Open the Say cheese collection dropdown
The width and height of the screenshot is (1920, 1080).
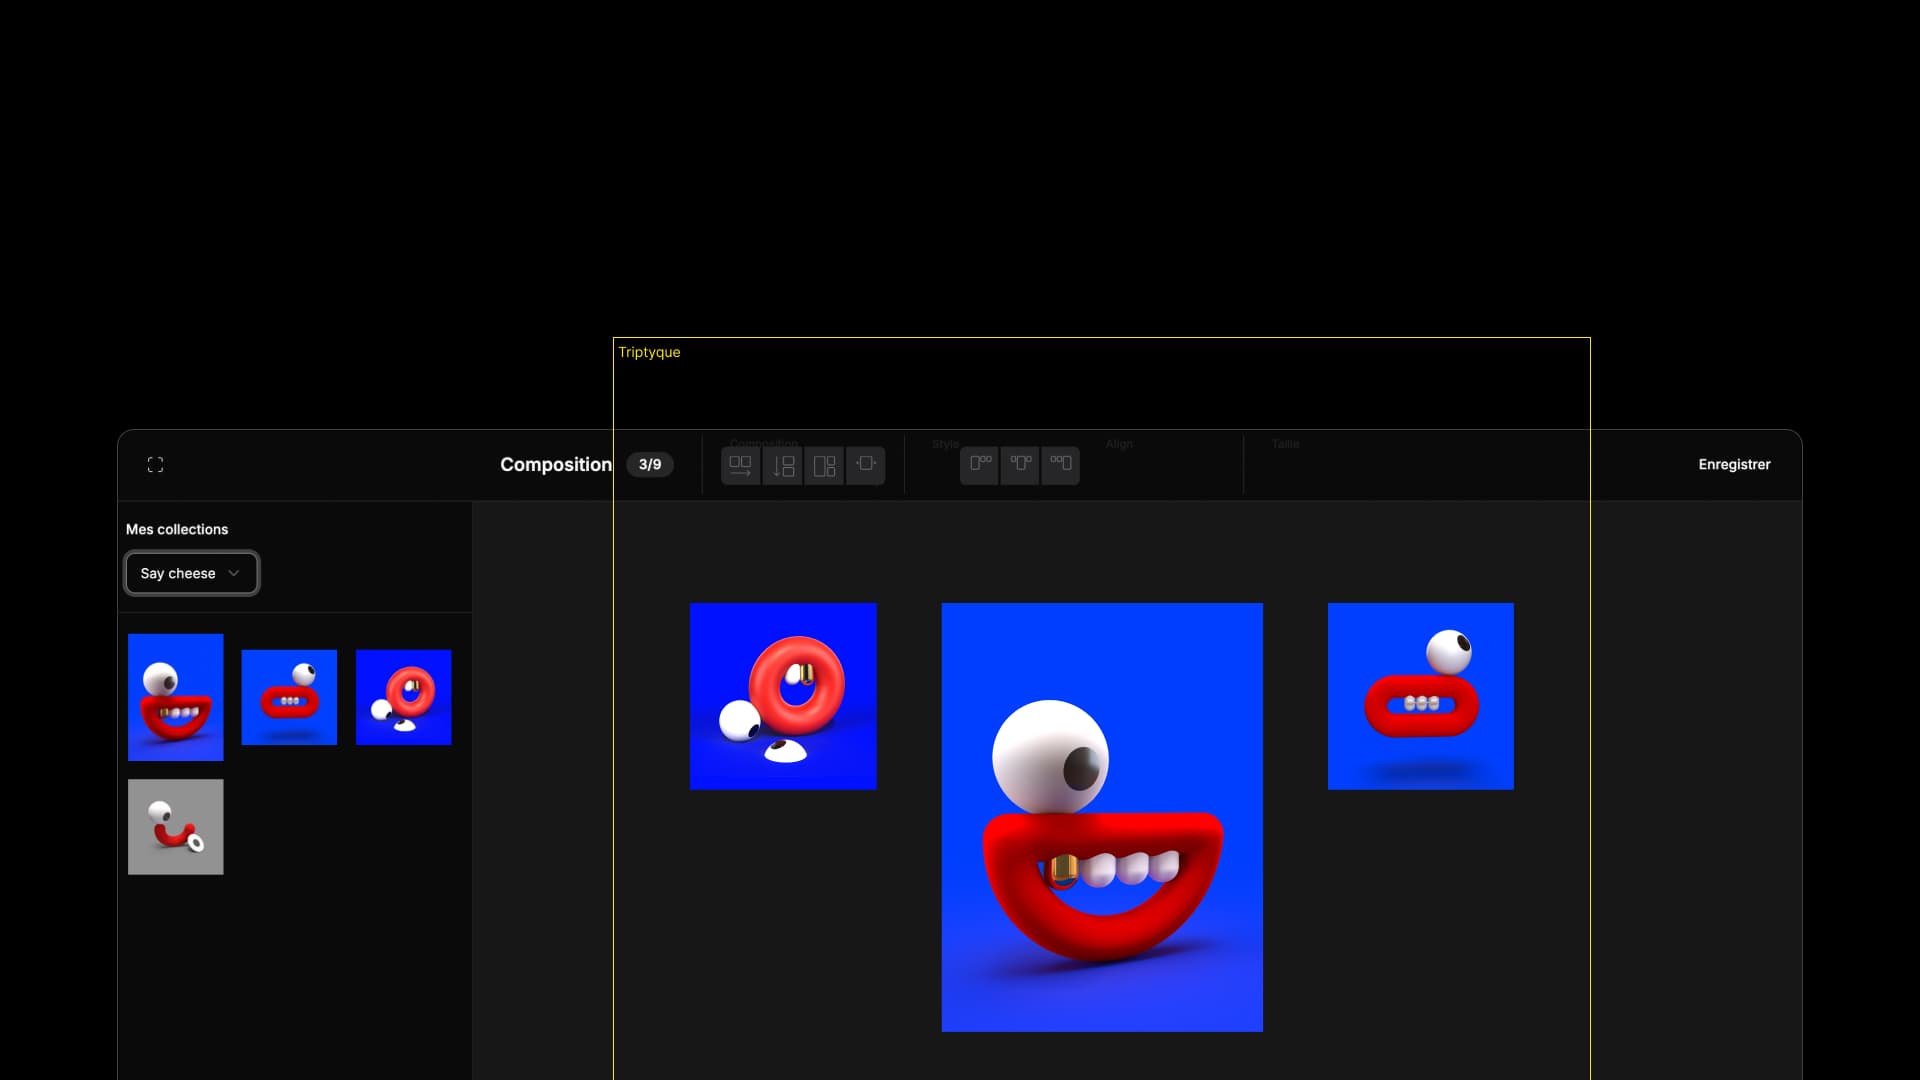pyautogui.click(x=191, y=573)
